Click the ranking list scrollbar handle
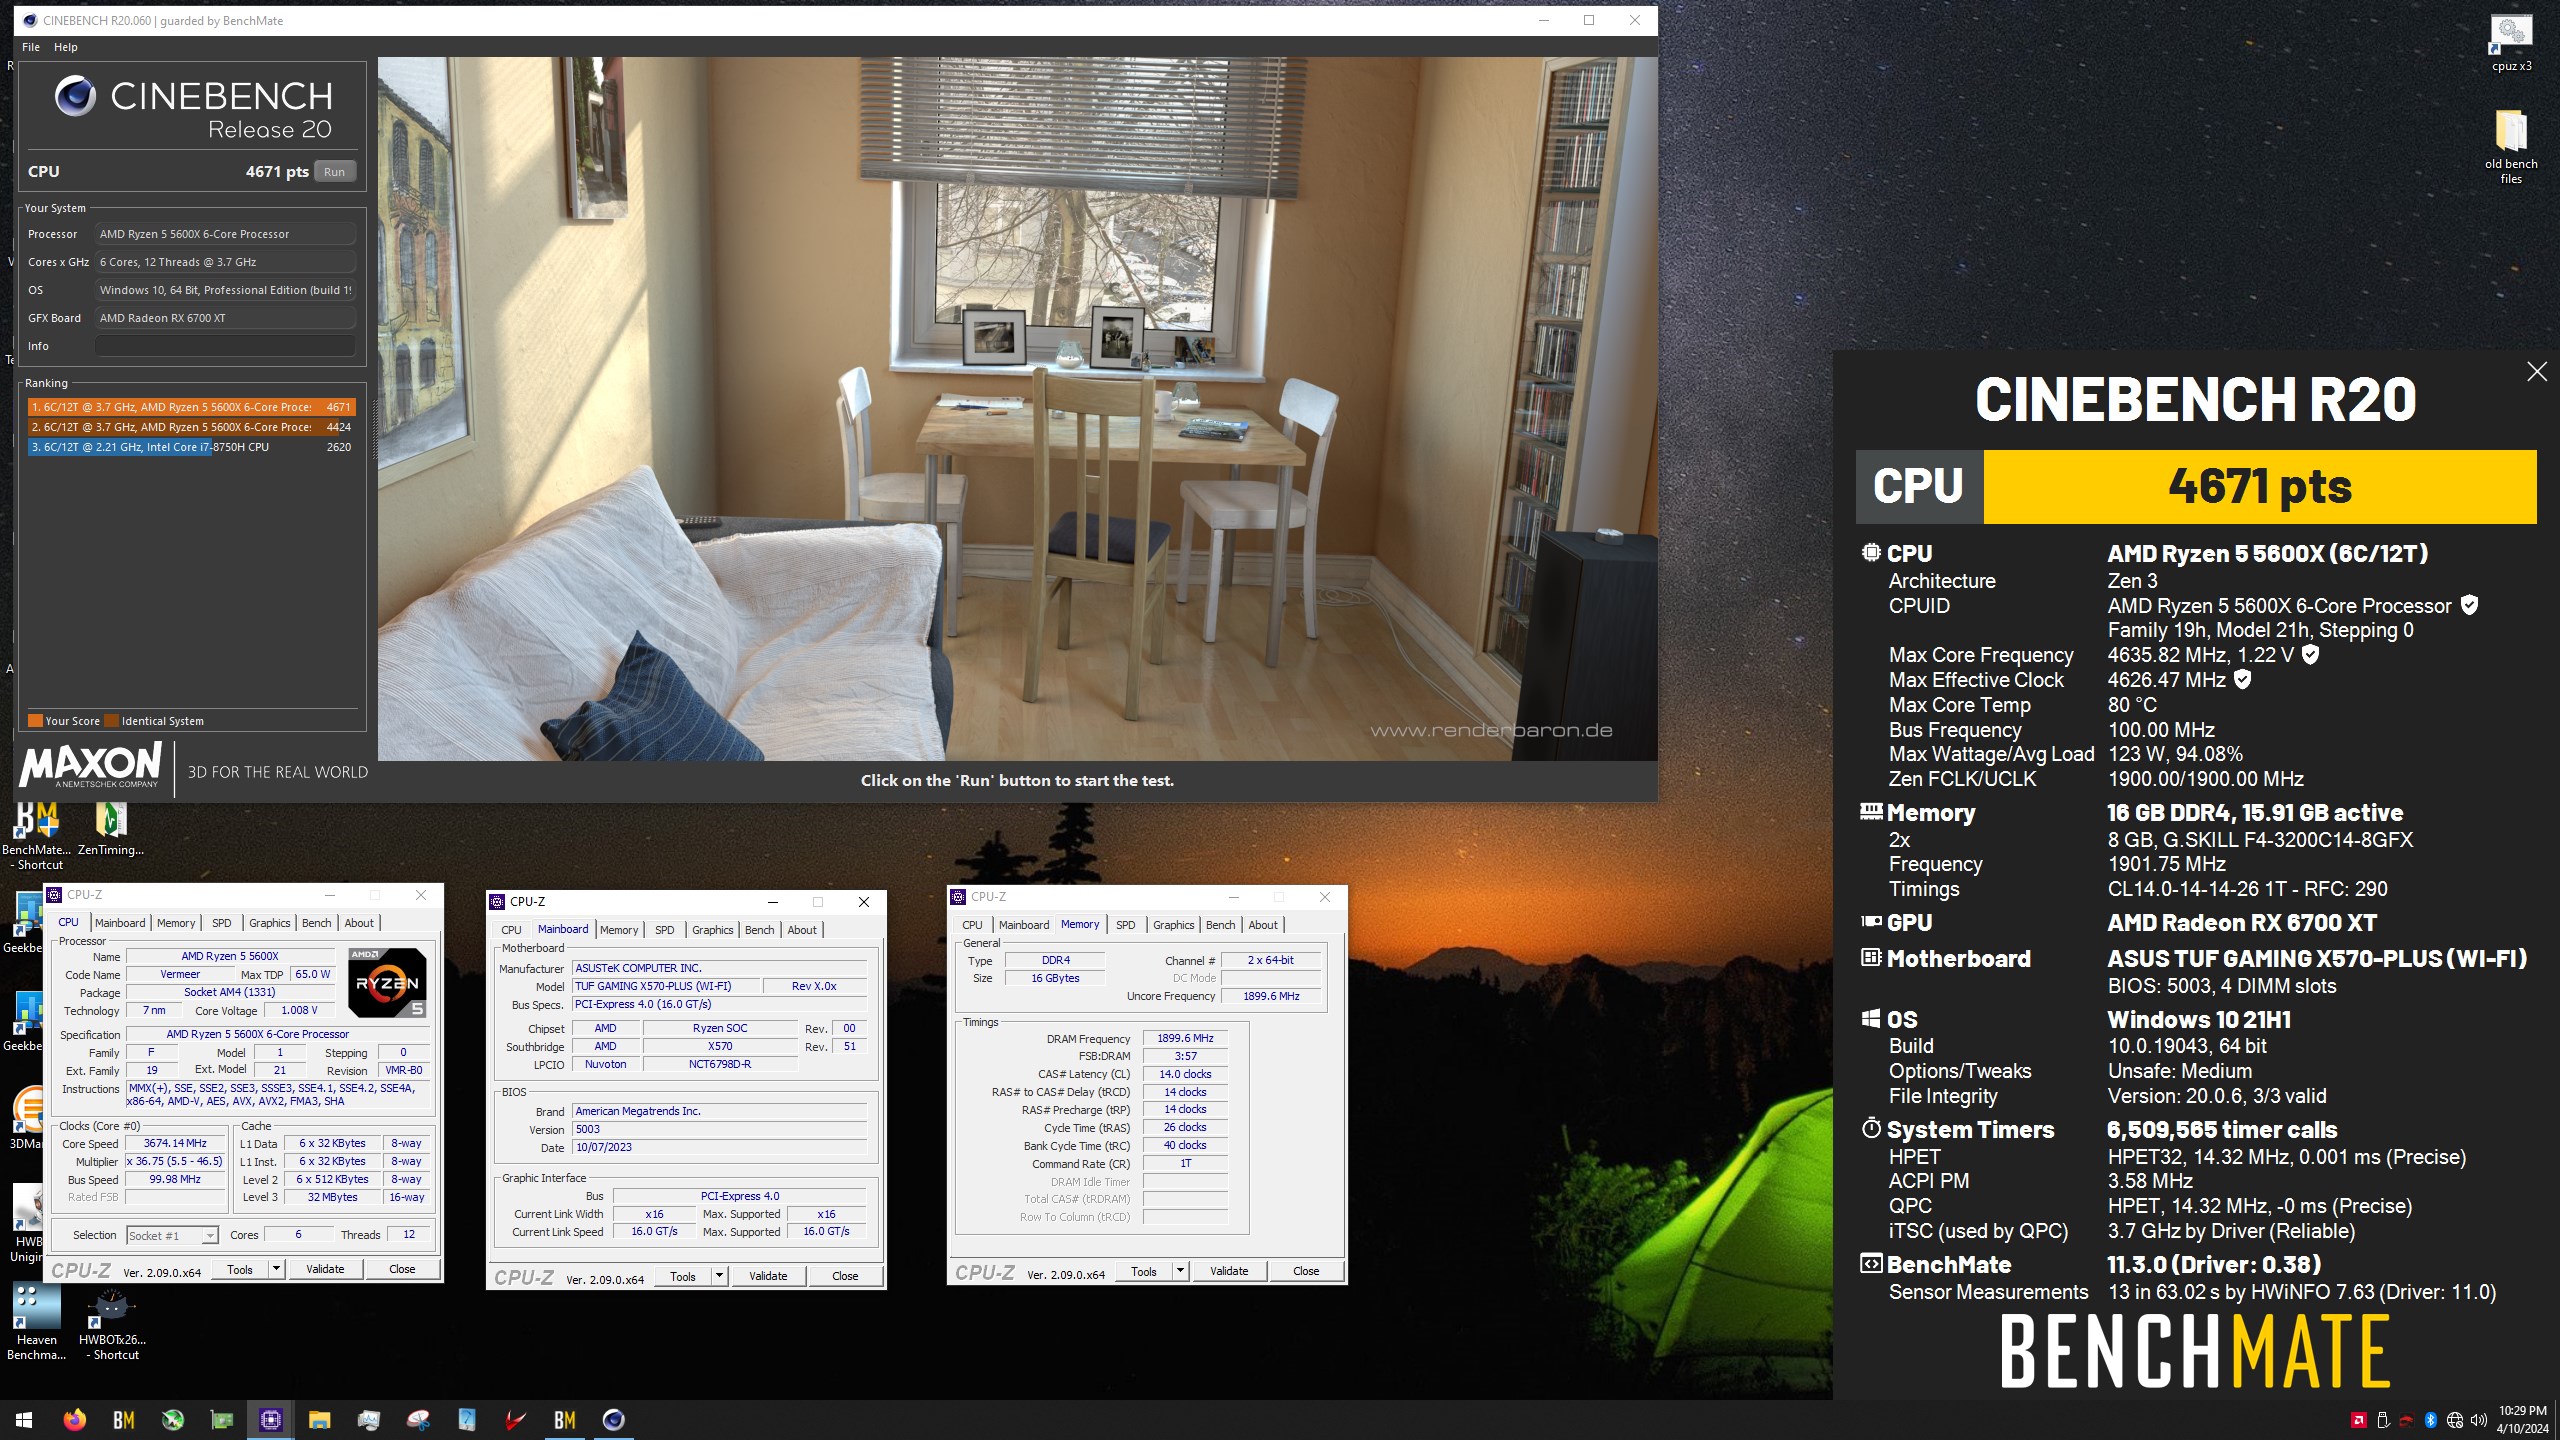Screen dimensions: 2560x1440 click(376, 430)
